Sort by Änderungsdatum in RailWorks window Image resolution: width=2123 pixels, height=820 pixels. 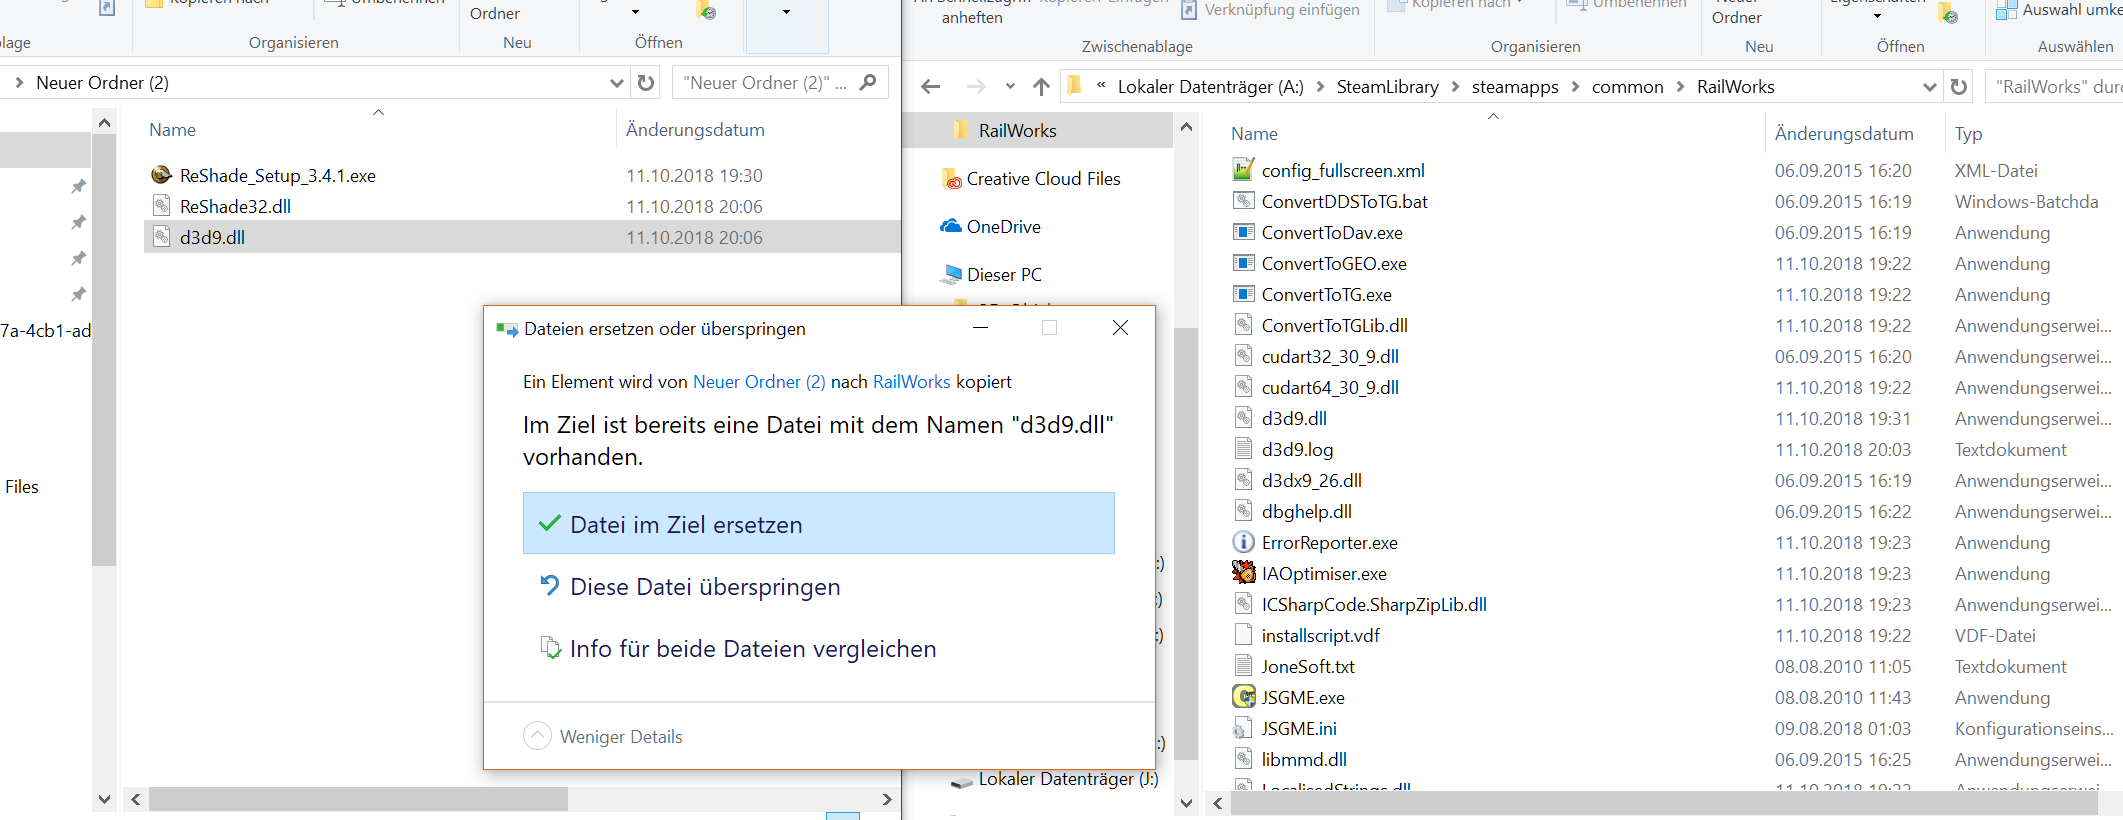click(x=1844, y=133)
